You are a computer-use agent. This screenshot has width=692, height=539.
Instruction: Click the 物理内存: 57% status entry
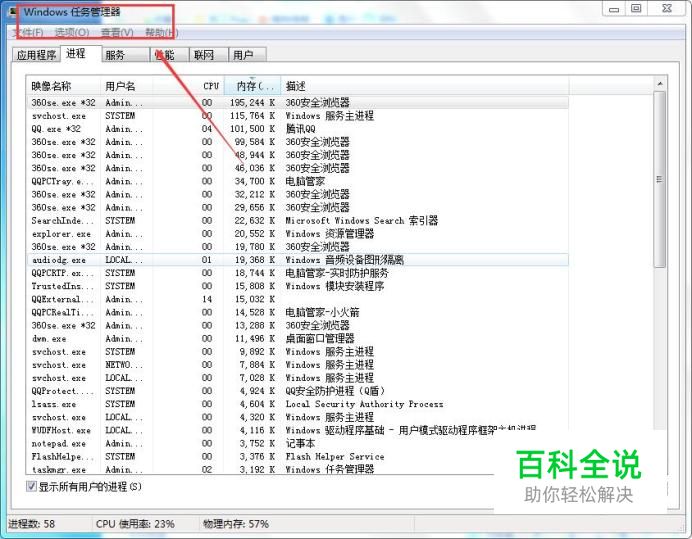tap(236, 524)
